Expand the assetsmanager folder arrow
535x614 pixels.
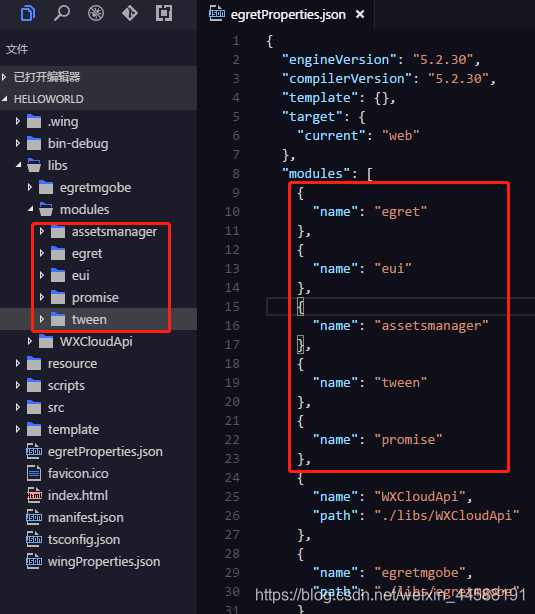click(42, 231)
